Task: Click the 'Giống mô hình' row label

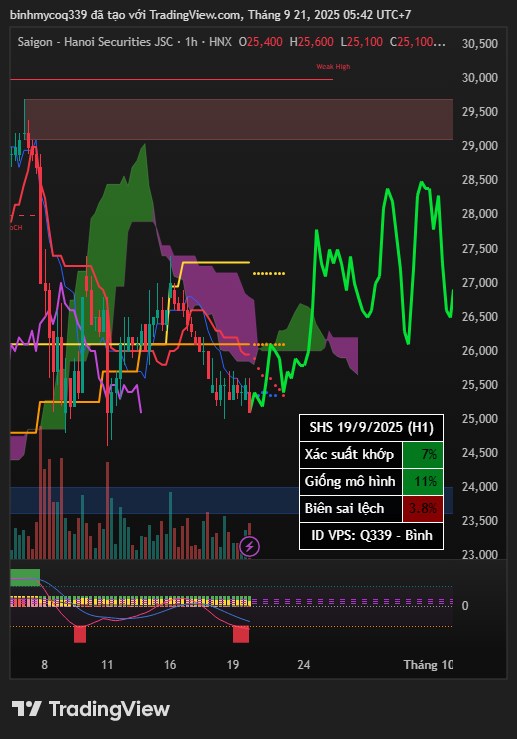Action: [x=351, y=482]
